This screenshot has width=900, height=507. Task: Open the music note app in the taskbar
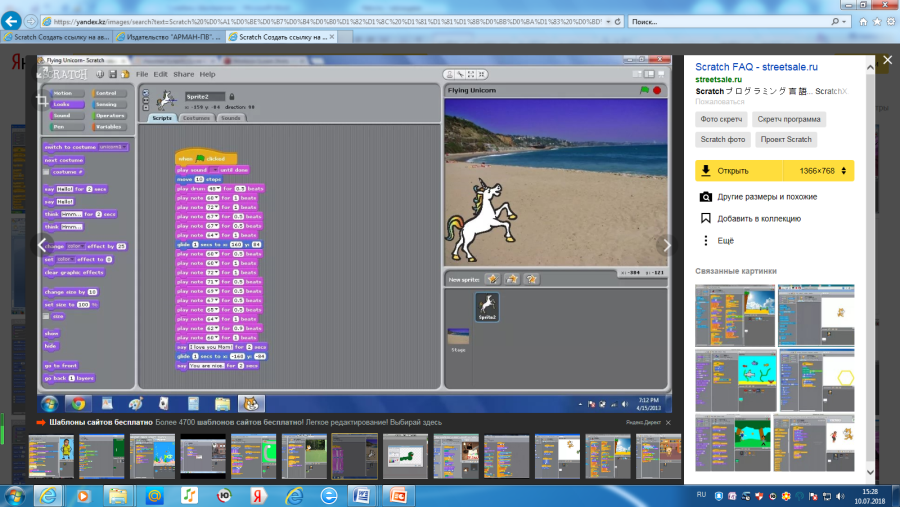tap(189, 496)
